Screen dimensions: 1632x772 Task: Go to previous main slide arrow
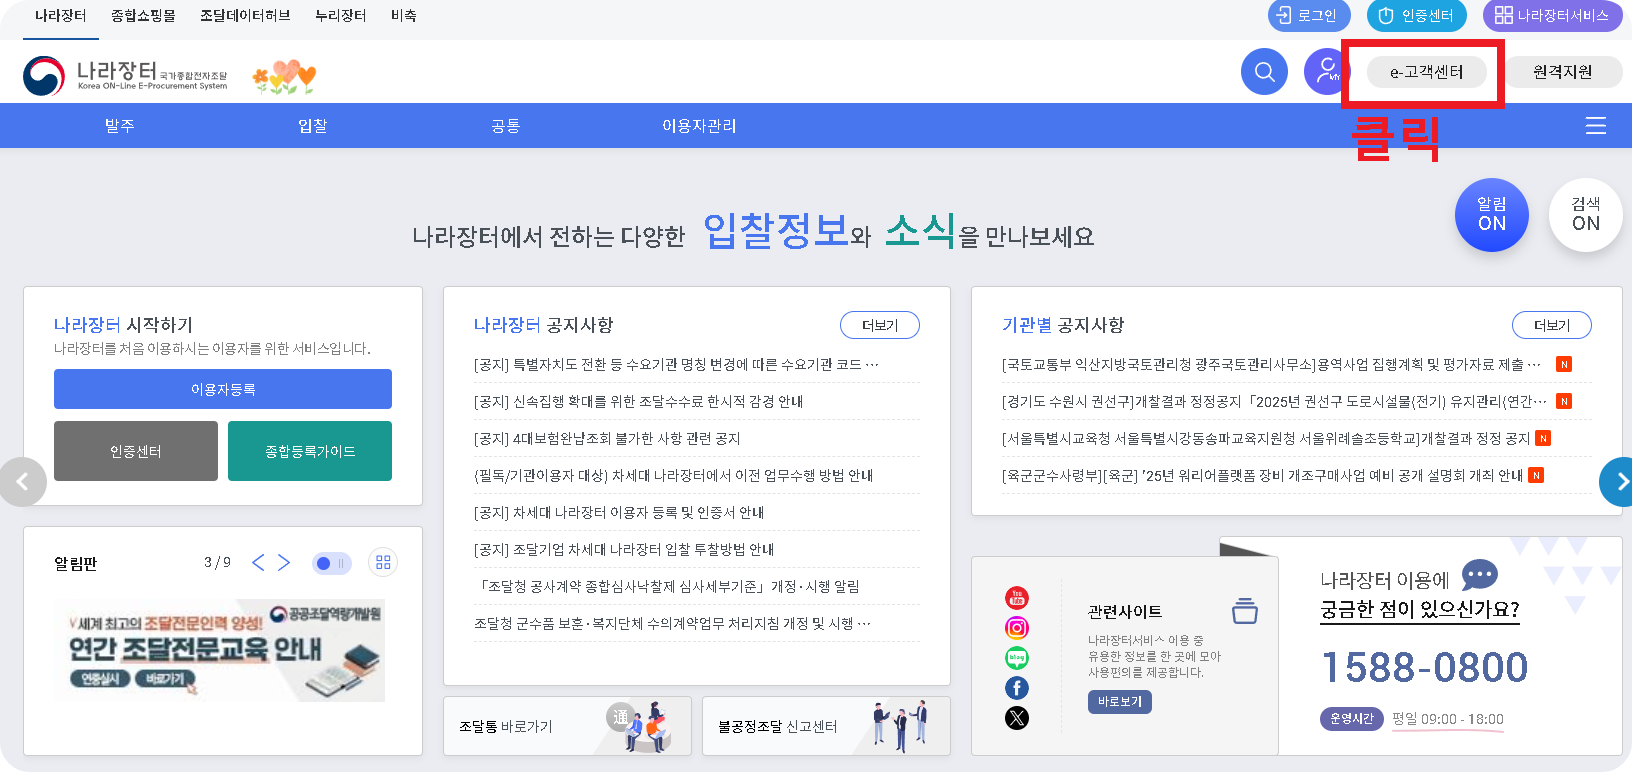pyautogui.click(x=22, y=482)
